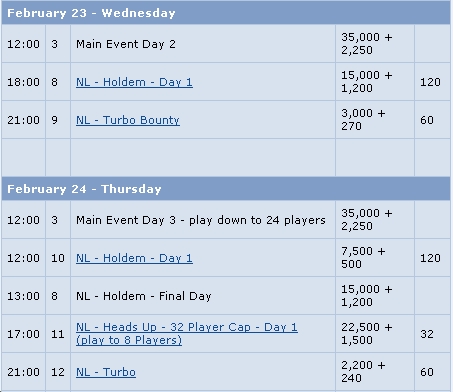Click event number 10 cell

tap(58, 258)
